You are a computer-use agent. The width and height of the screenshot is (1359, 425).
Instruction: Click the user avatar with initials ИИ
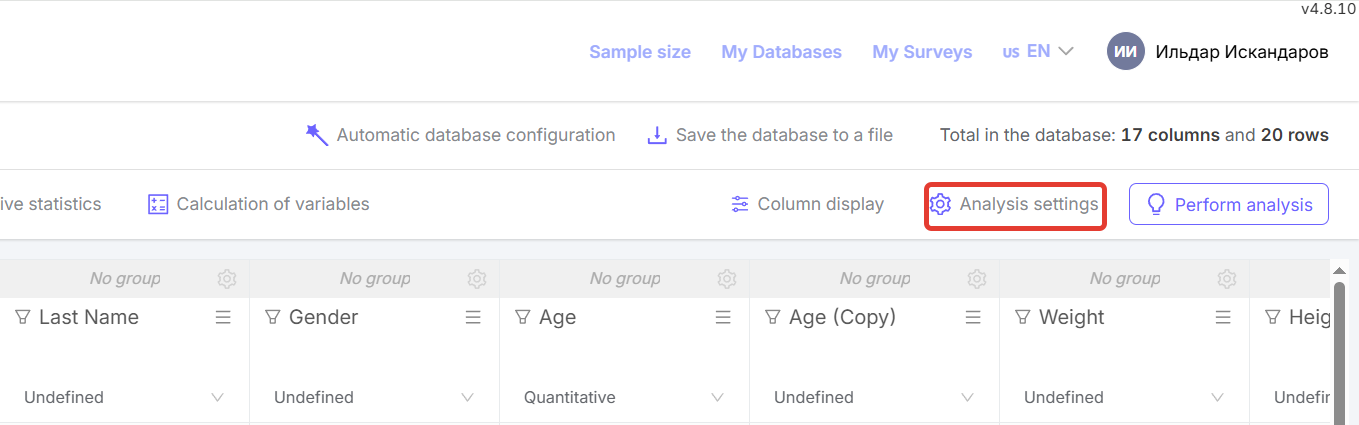pos(1125,52)
